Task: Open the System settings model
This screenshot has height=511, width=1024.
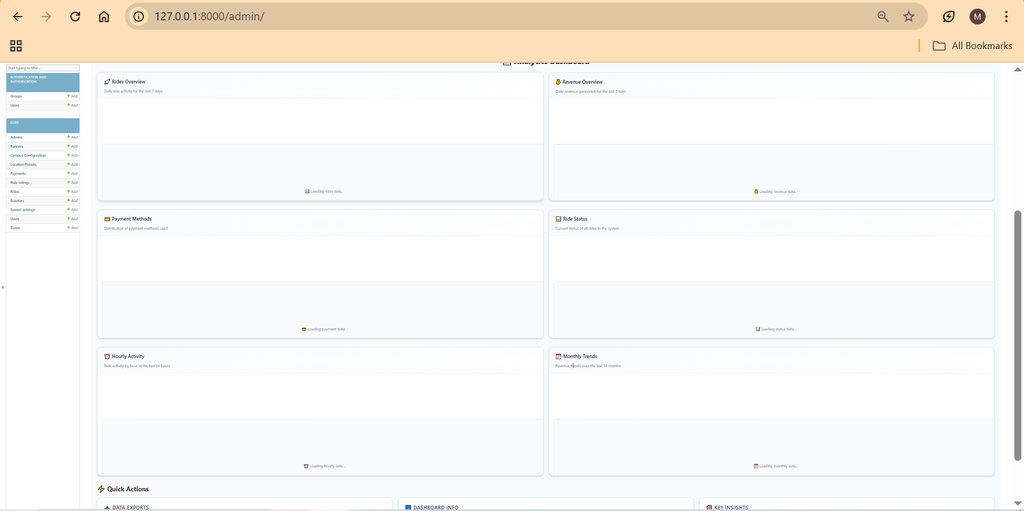Action: pos(23,210)
